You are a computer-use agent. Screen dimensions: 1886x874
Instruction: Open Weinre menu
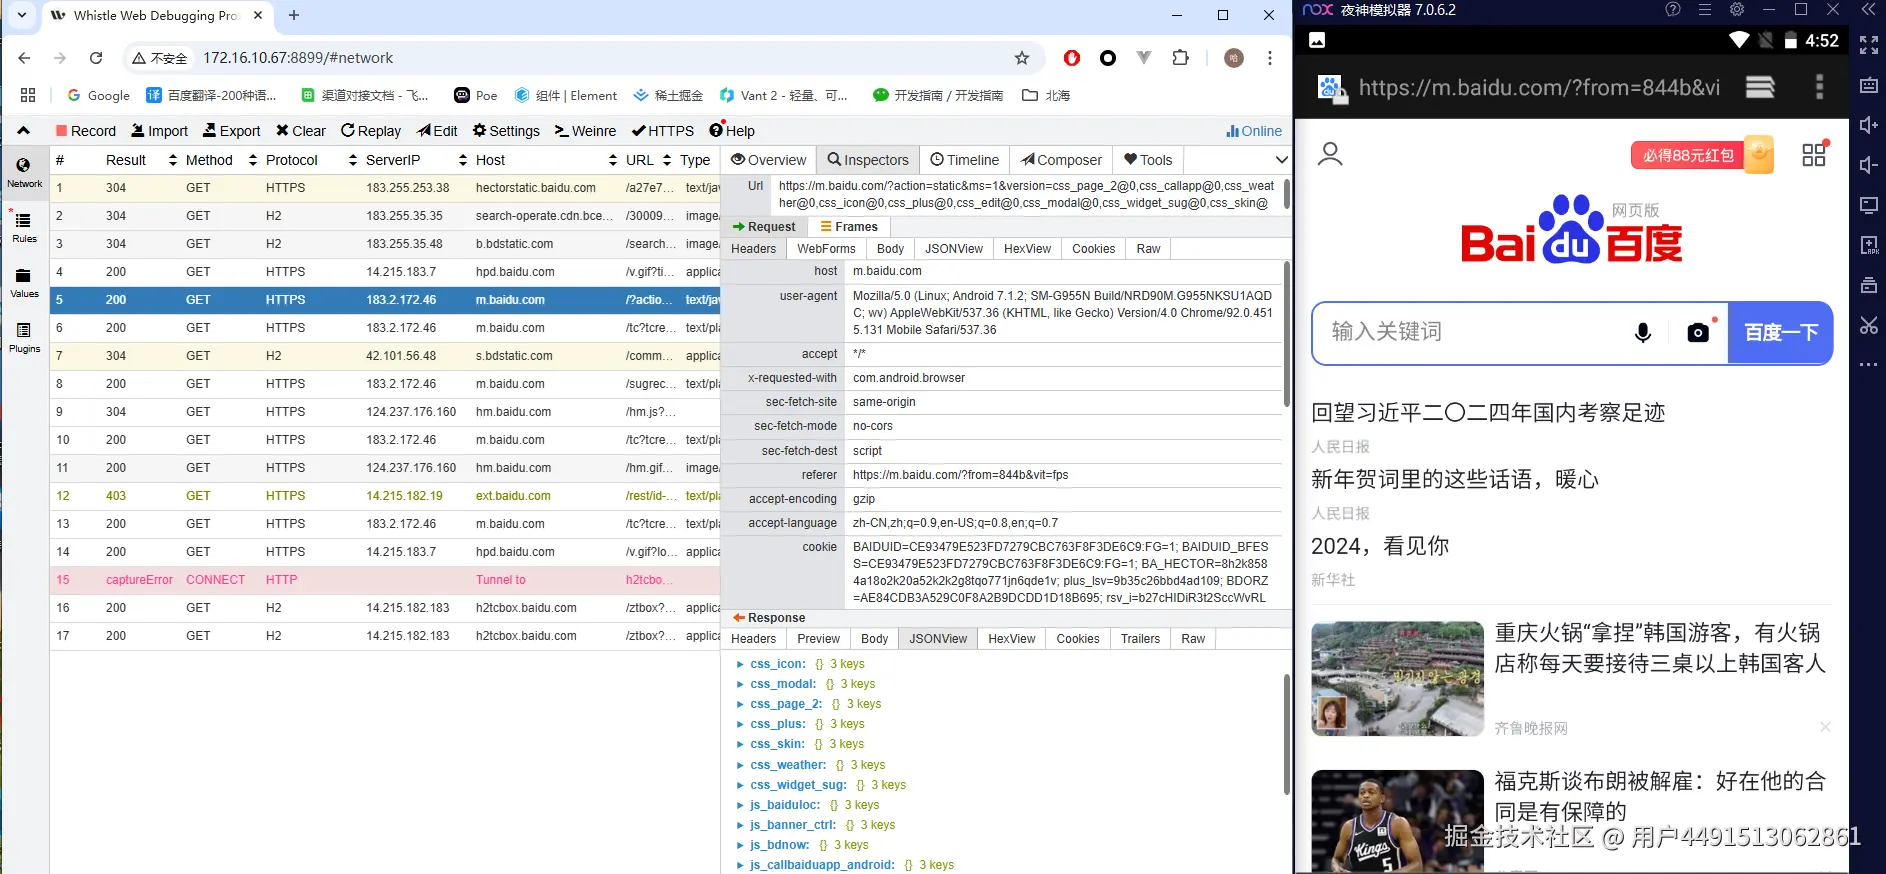pos(586,131)
